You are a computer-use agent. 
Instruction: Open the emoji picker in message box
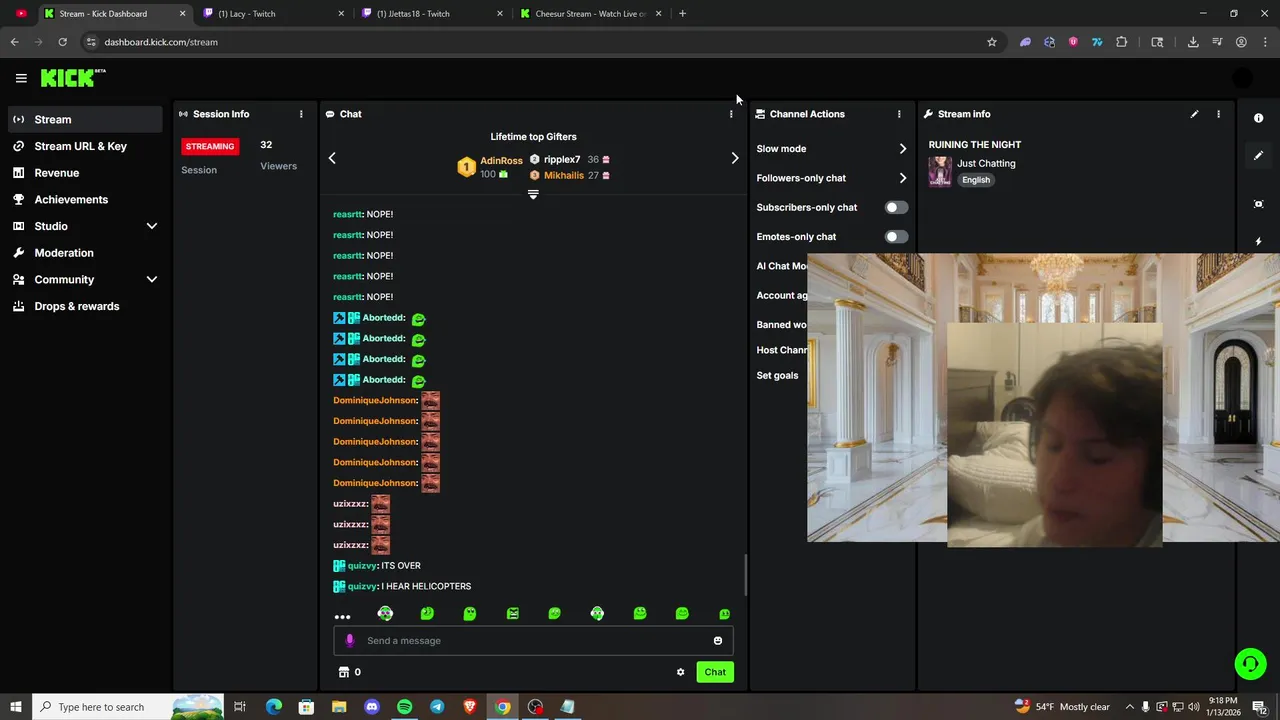[717, 641]
